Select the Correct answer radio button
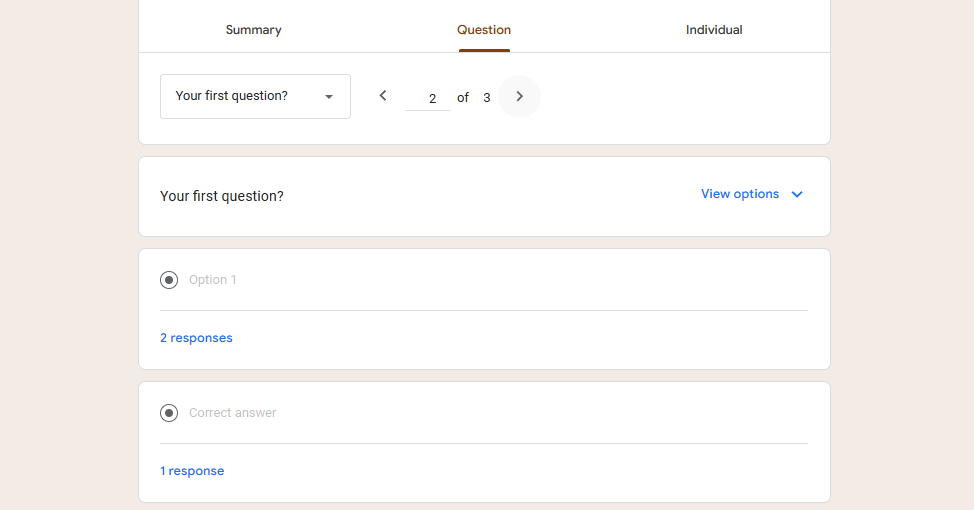 pyautogui.click(x=169, y=413)
